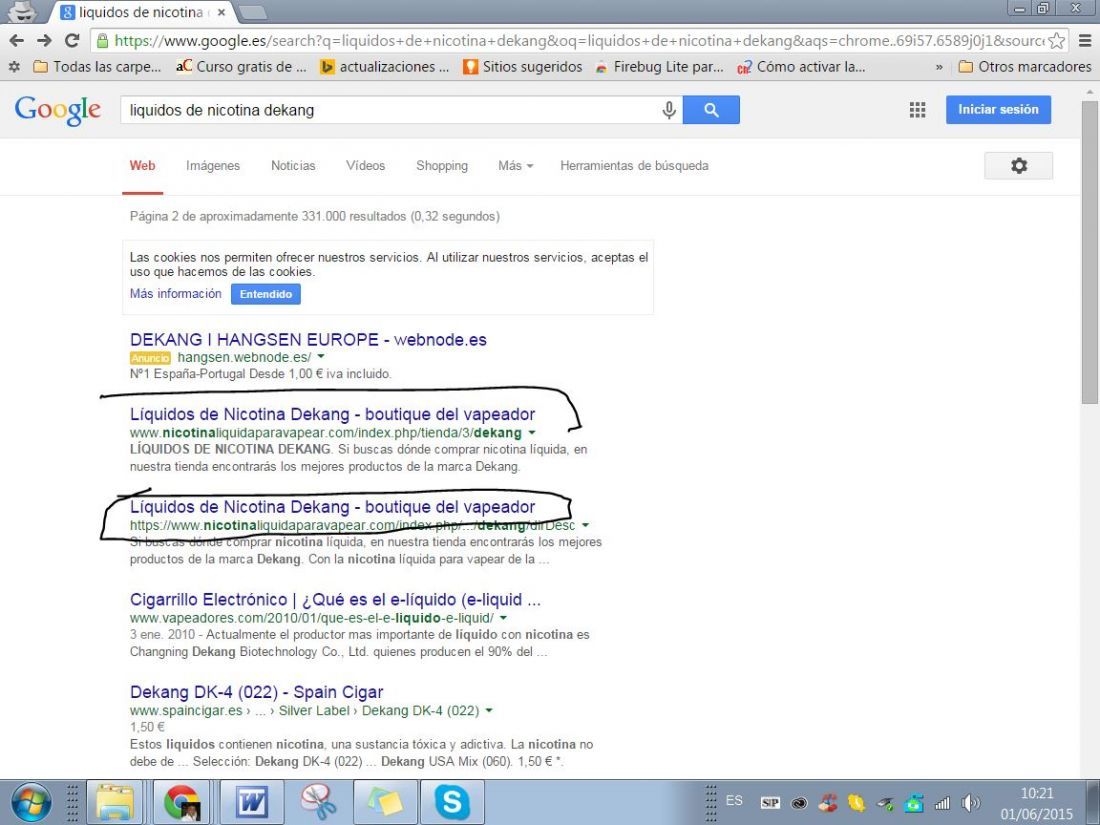Open the actualizaciones bookmark
Image resolution: width=1100 pixels, height=825 pixels.
pyautogui.click(x=384, y=67)
